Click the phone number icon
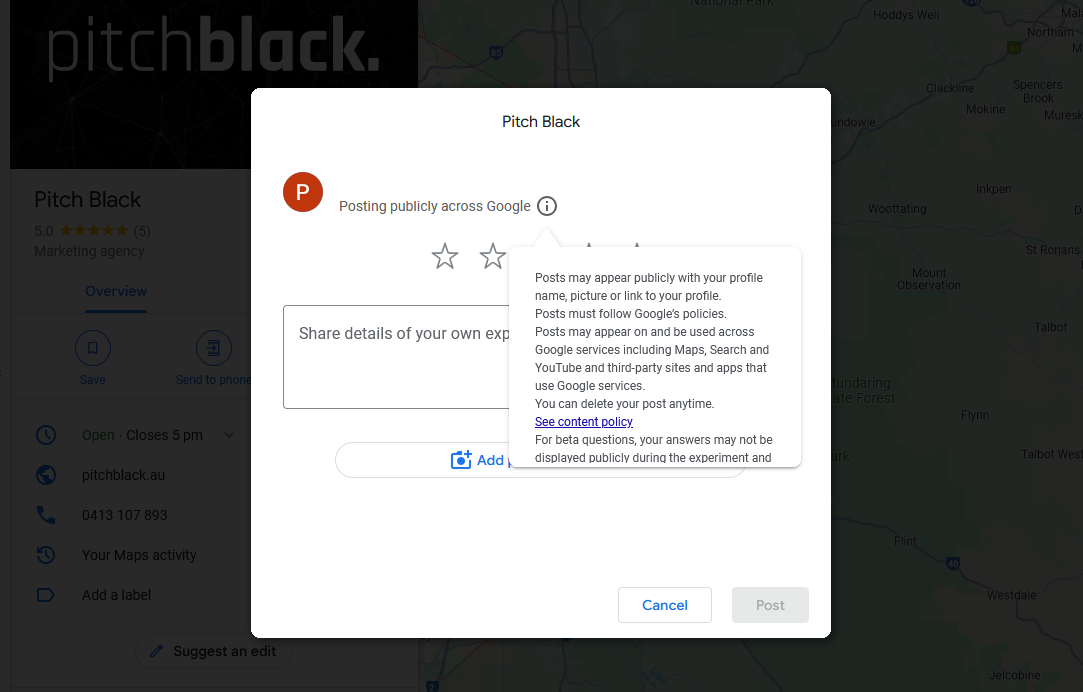This screenshot has width=1083, height=692. pyautogui.click(x=46, y=515)
